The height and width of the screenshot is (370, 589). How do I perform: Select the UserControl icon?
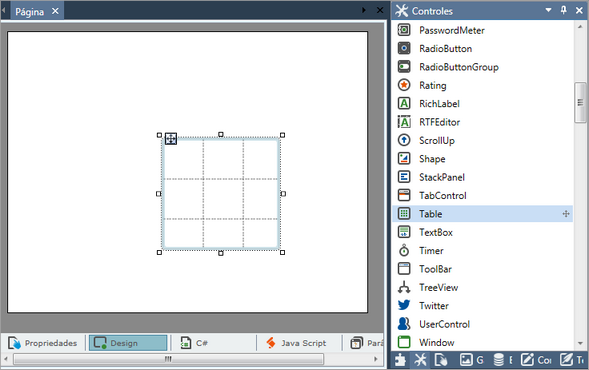coord(404,324)
